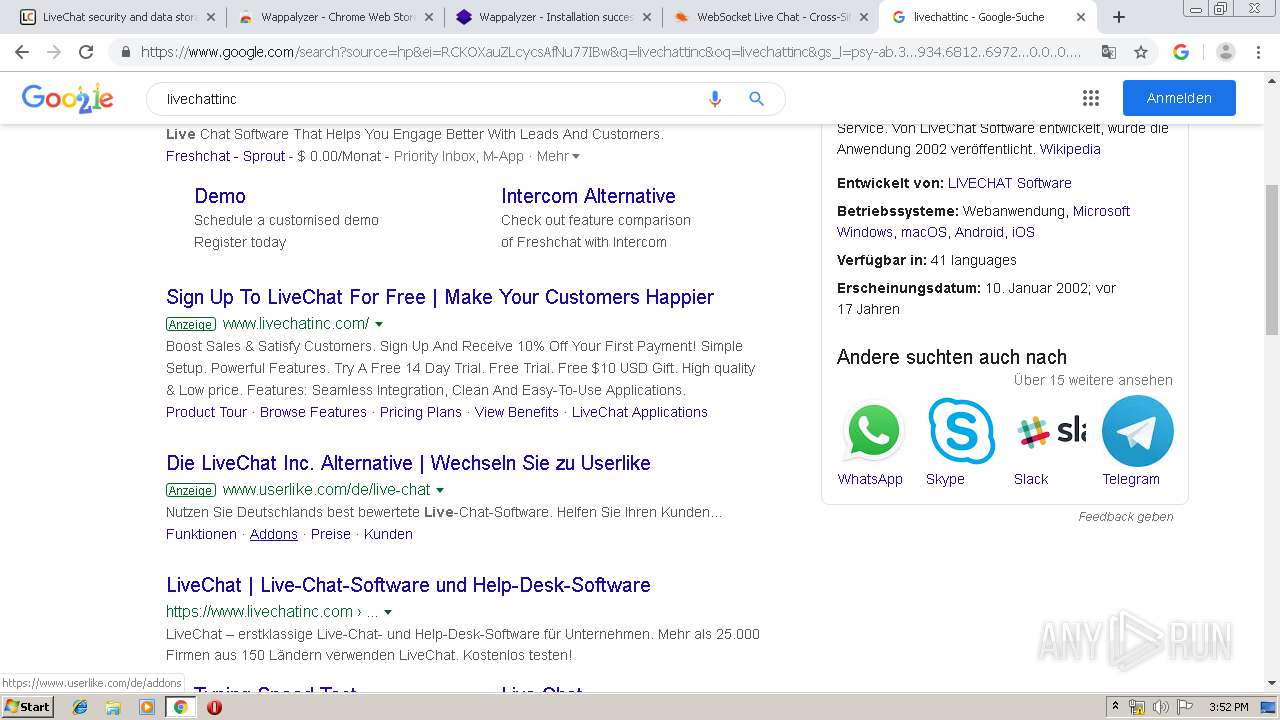Click Feedback geben below knowledge panel
Viewport: 1280px width, 720px height.
click(1126, 517)
